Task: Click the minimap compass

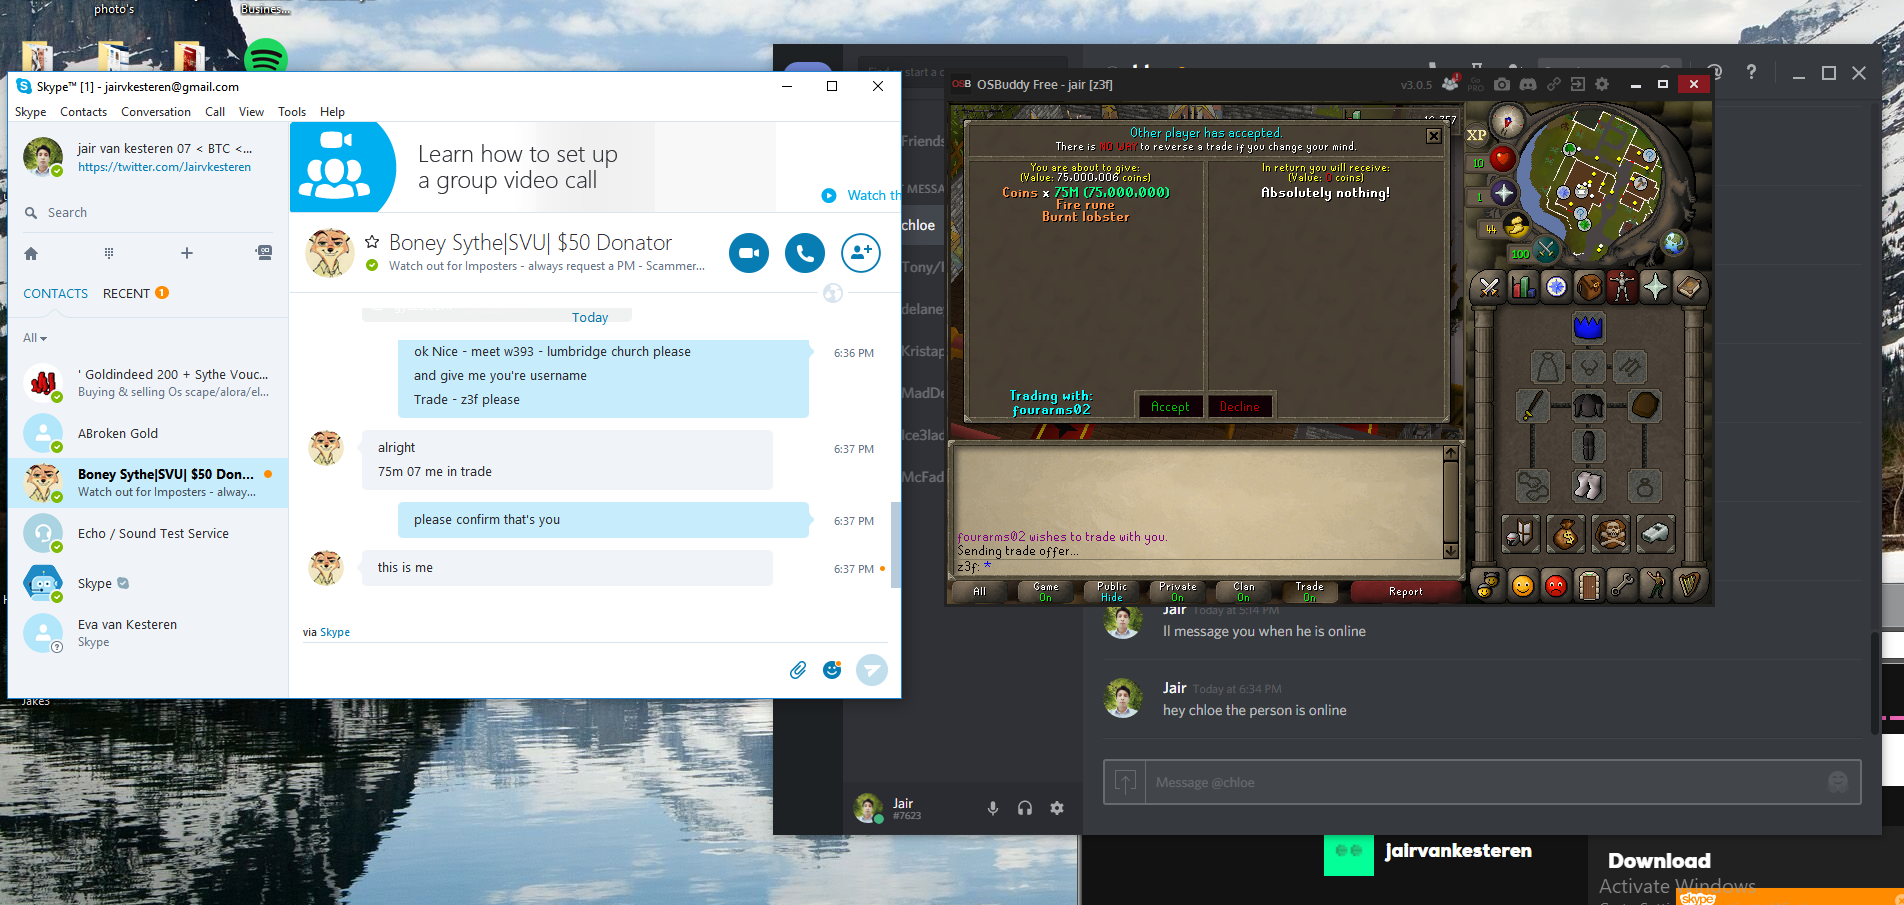Action: [1507, 122]
